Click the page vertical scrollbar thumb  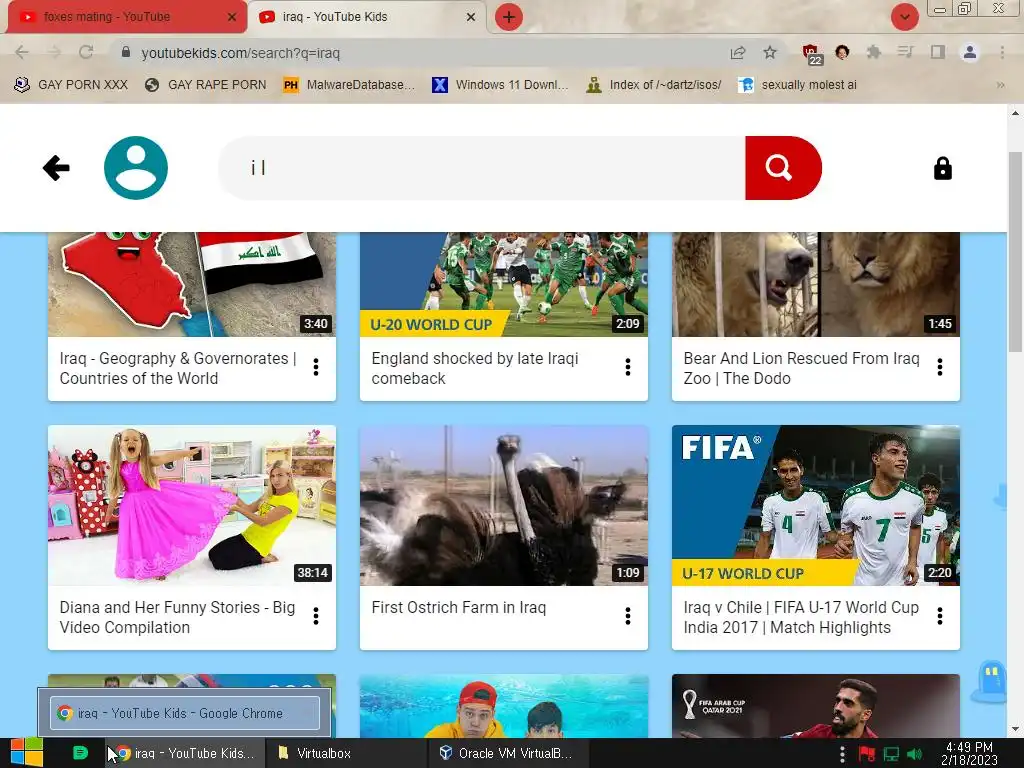pyautogui.click(x=1015, y=251)
